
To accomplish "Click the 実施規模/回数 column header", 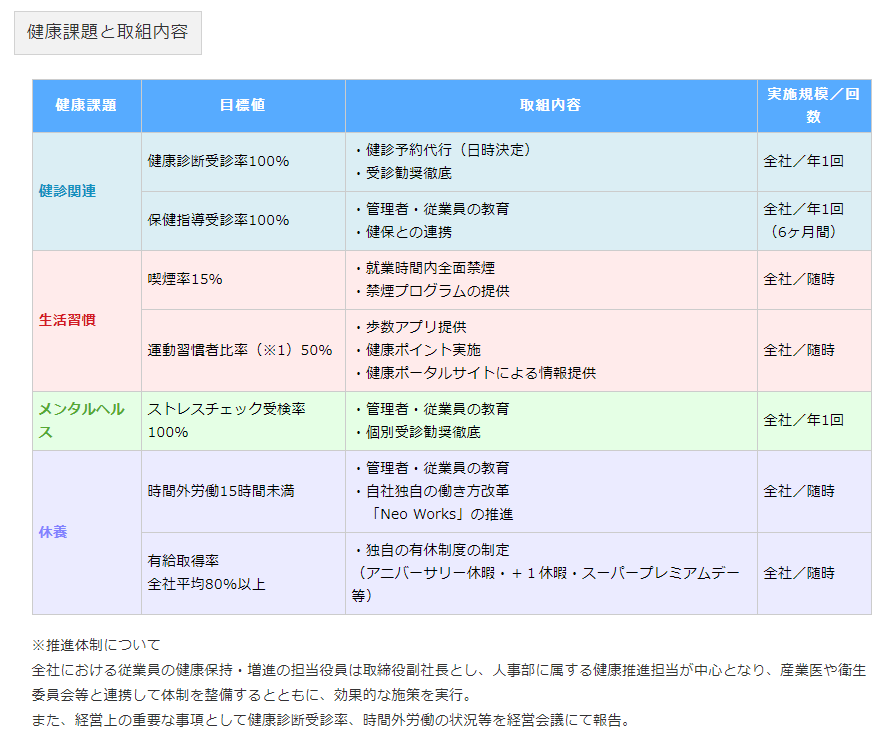I will tap(813, 105).
